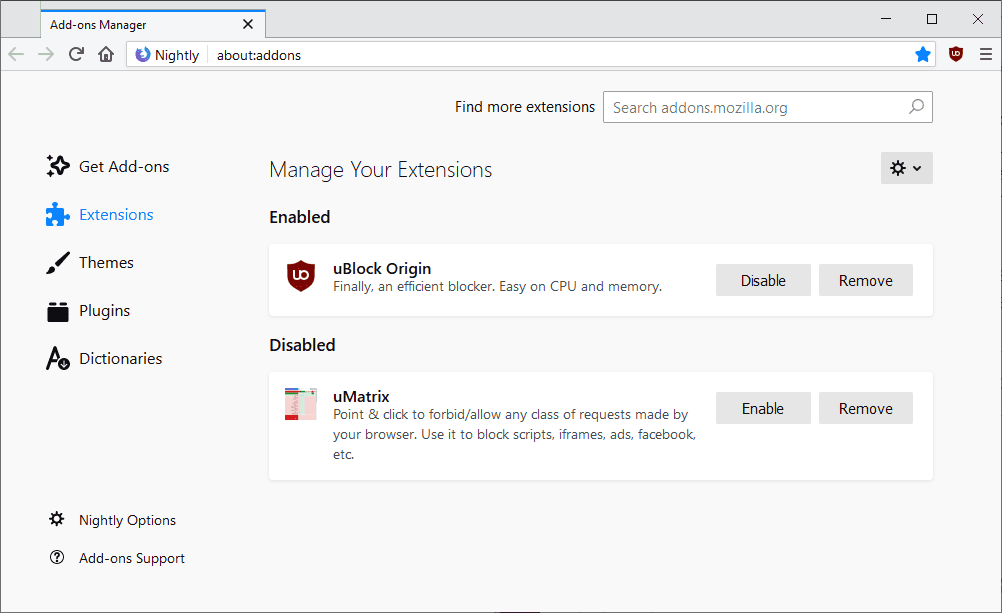The height and width of the screenshot is (613, 1002).
Task: Click the search magnifier icon
Action: pos(916,106)
